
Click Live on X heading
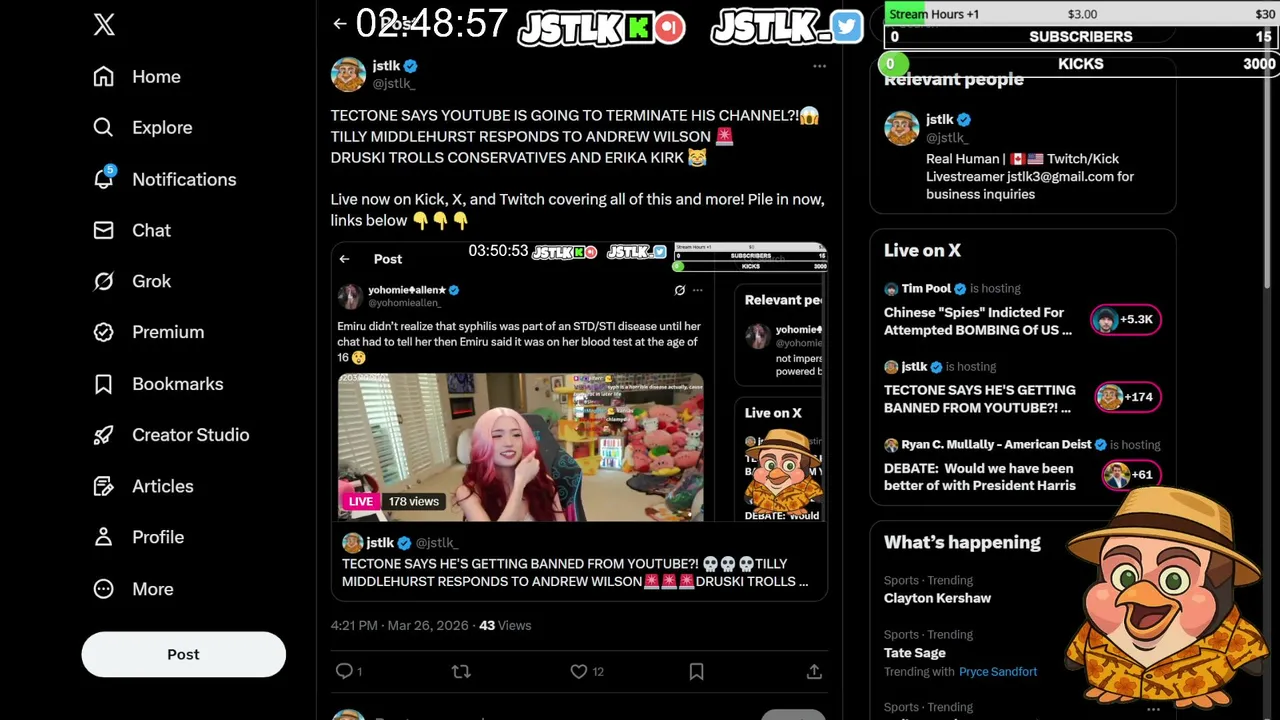click(x=922, y=250)
